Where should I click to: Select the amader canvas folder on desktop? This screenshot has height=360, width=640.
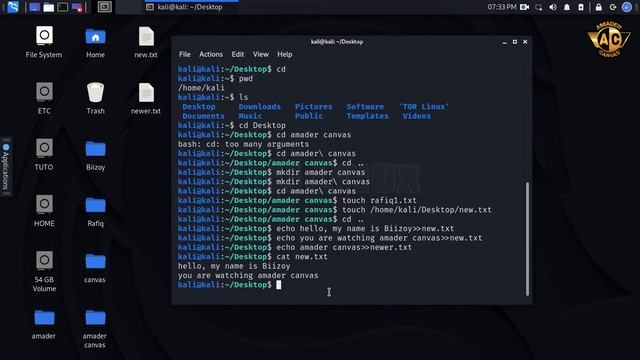[95, 329]
